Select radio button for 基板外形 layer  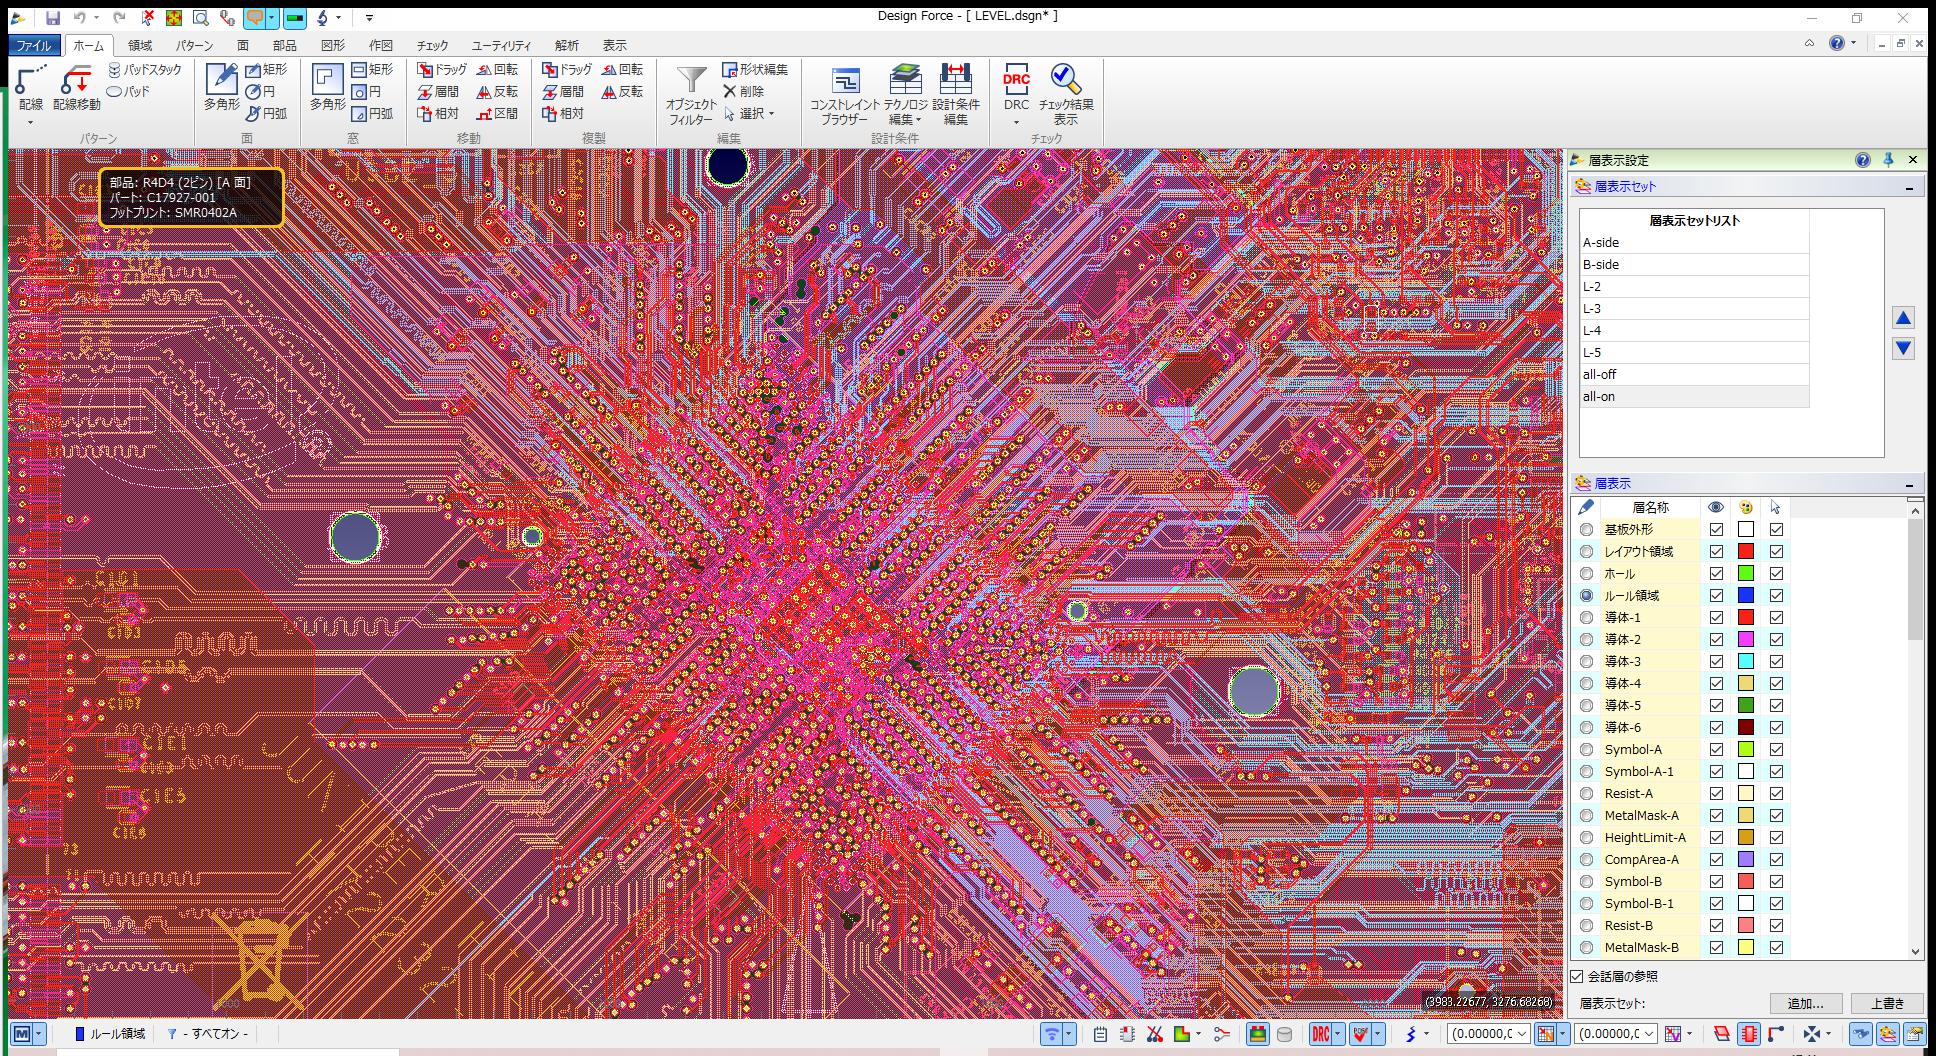coord(1586,529)
